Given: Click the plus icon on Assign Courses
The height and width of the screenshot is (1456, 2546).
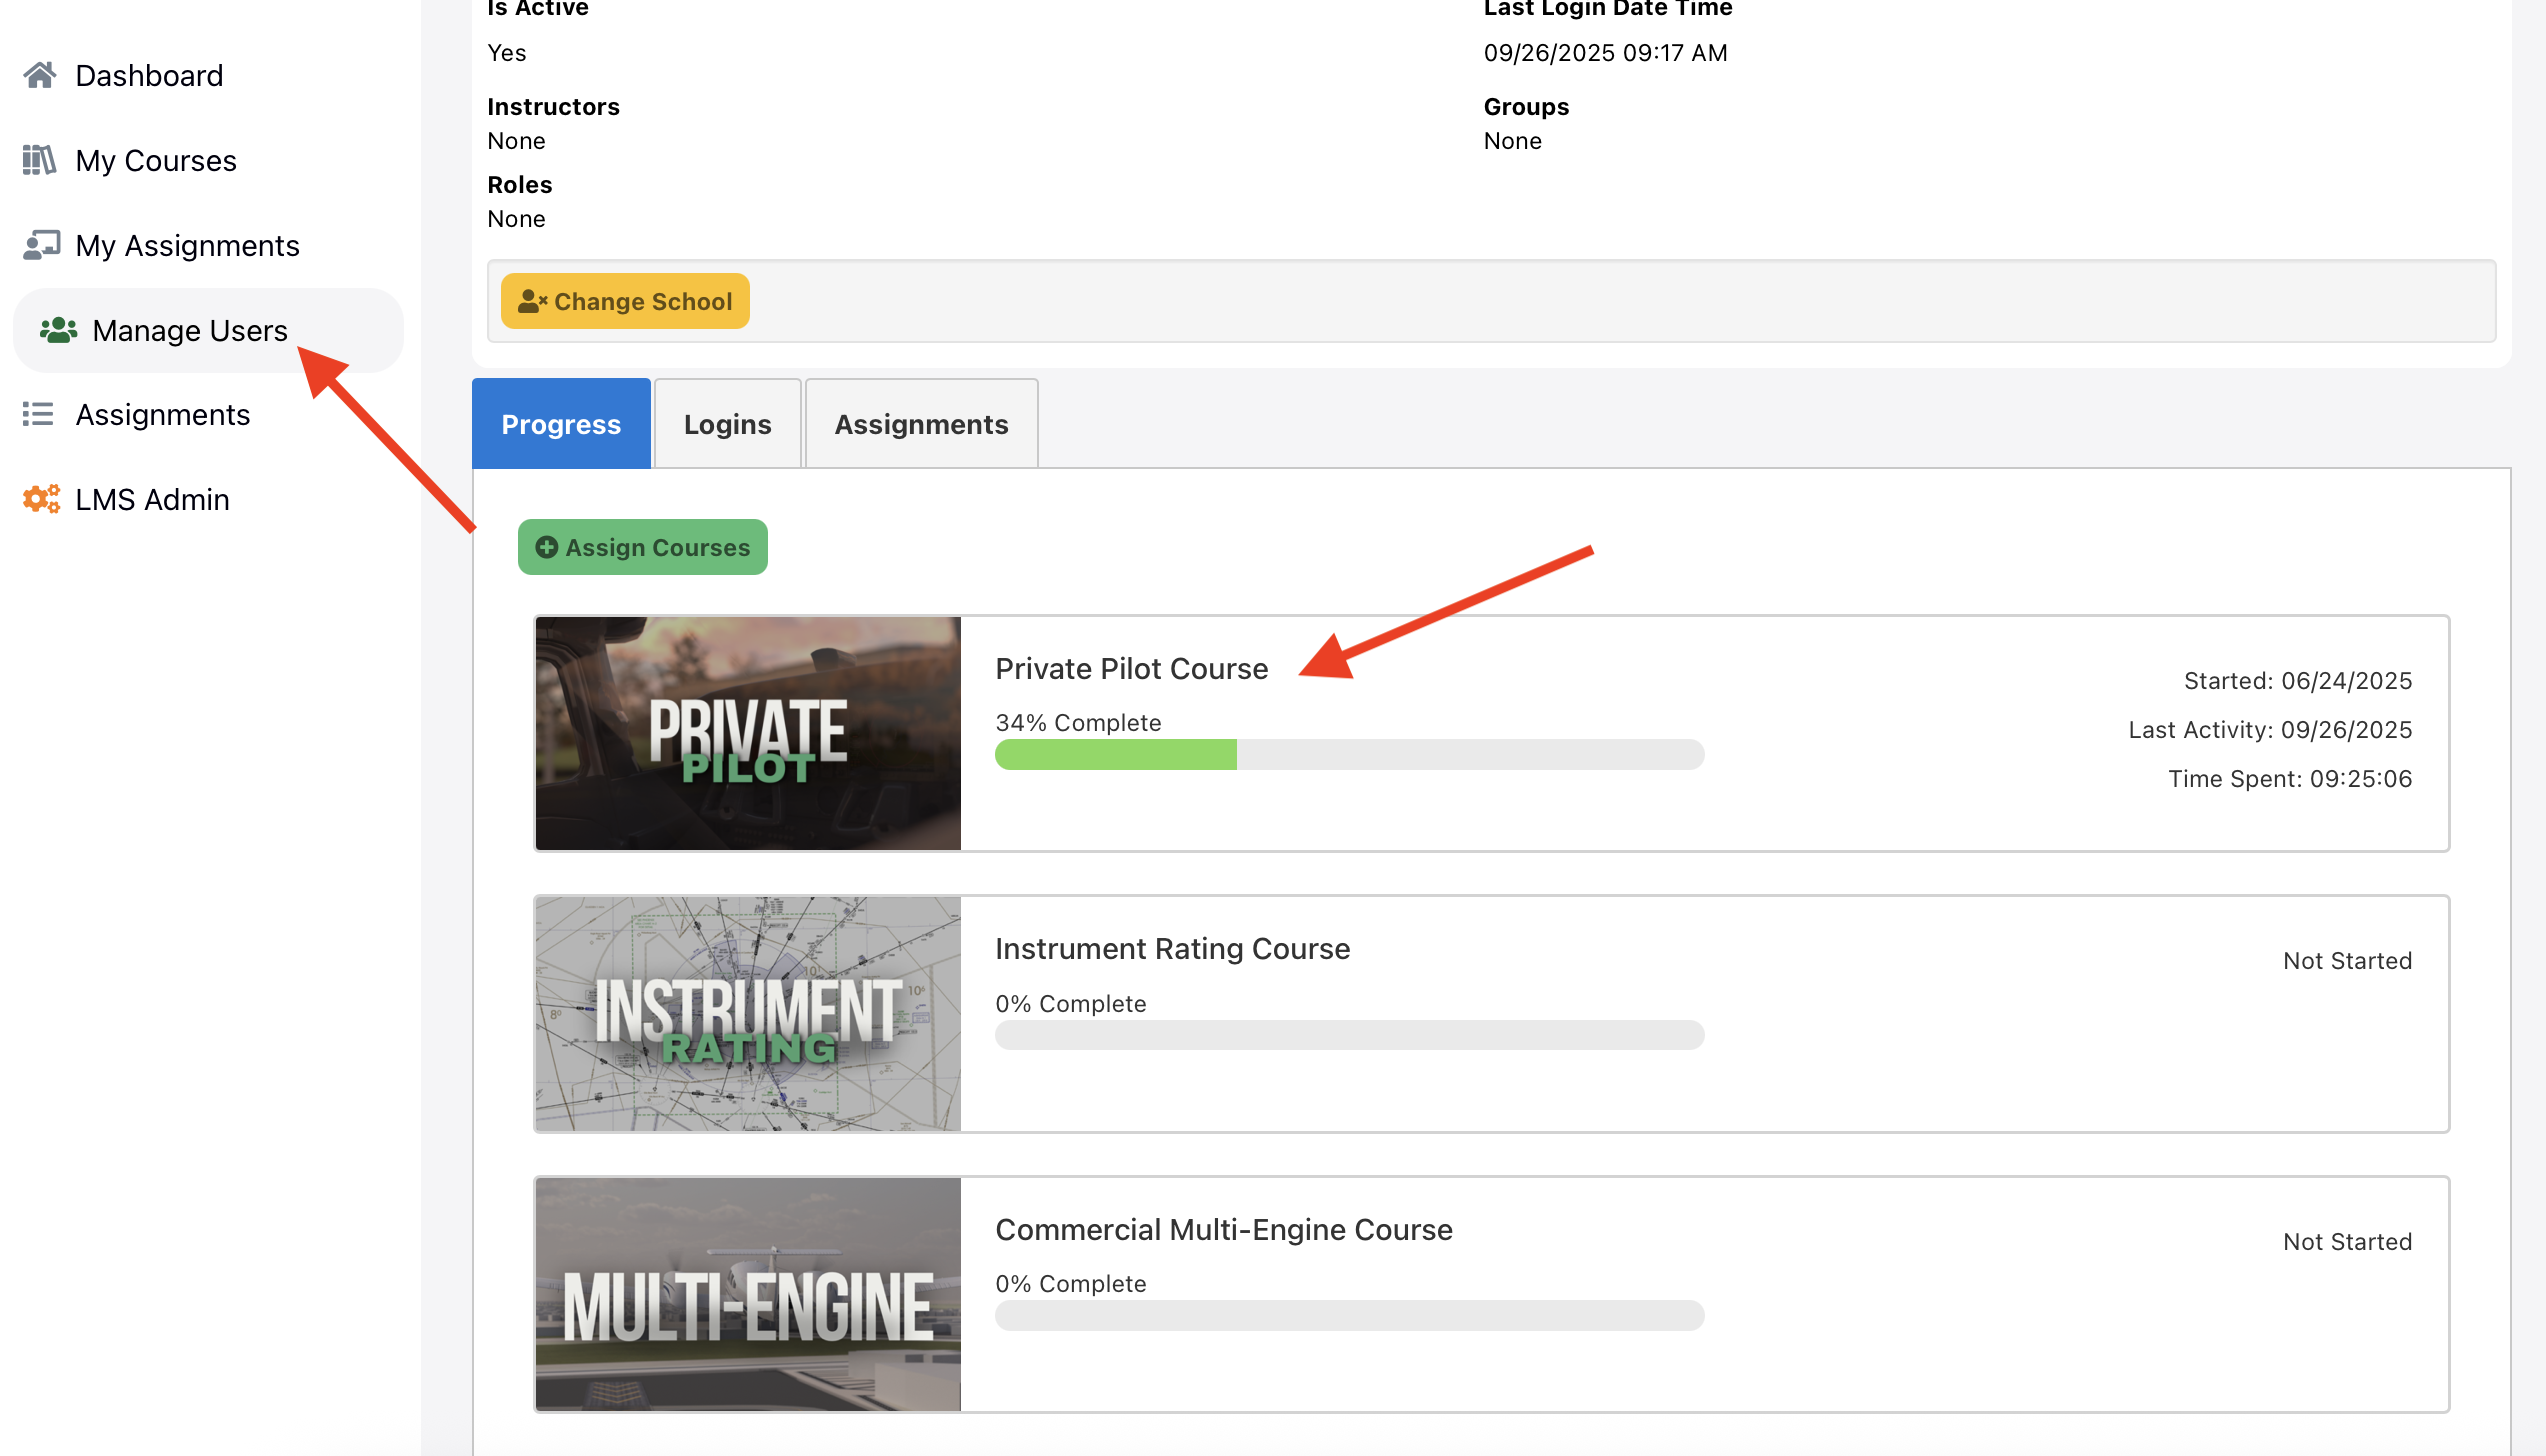Looking at the screenshot, I should tap(547, 547).
